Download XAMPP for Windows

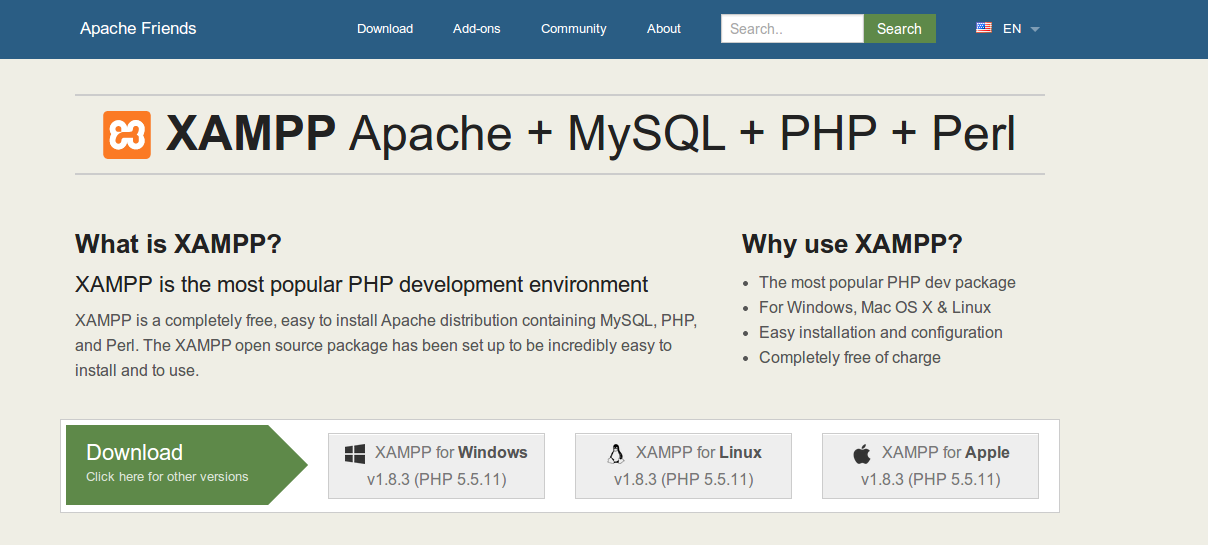pos(436,466)
